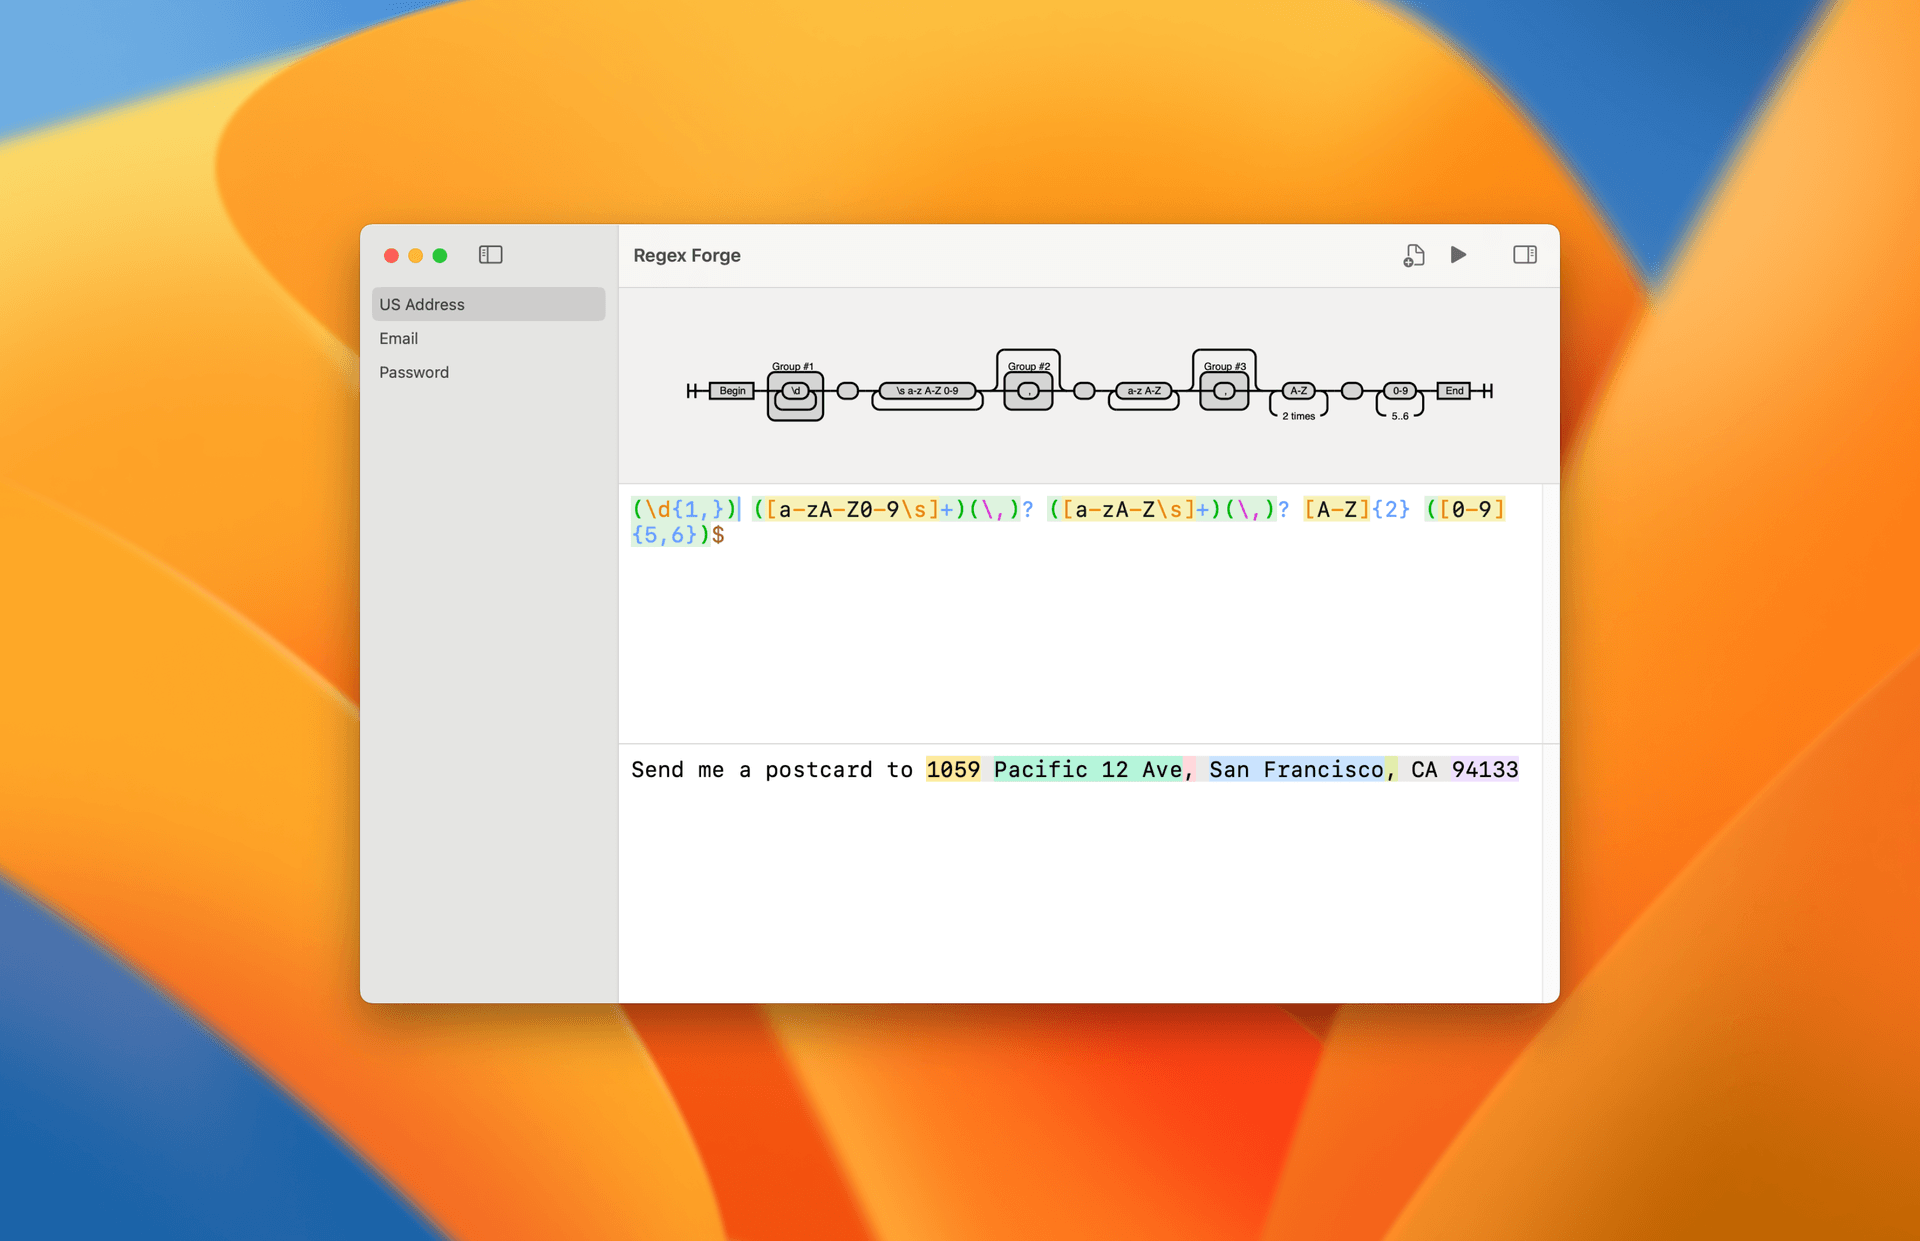Open the Email pattern

[x=399, y=339]
